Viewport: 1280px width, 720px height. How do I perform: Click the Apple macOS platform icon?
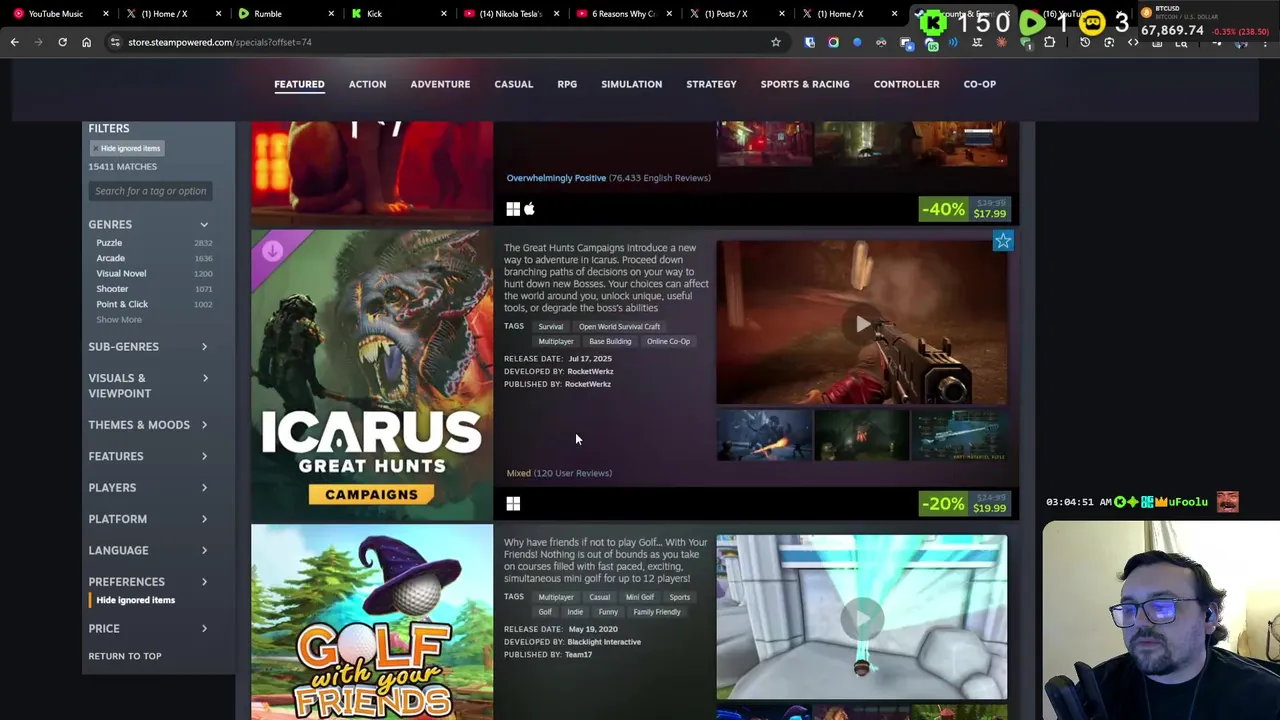pyautogui.click(x=529, y=208)
